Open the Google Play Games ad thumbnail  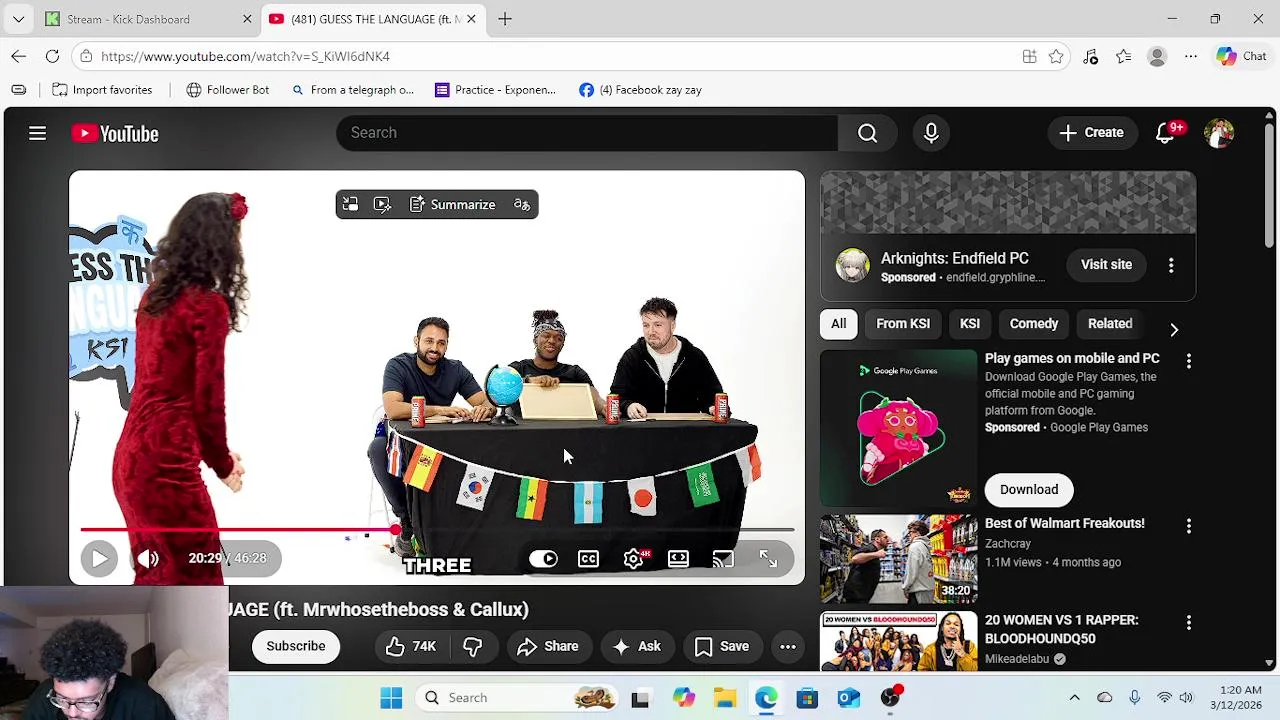(899, 428)
